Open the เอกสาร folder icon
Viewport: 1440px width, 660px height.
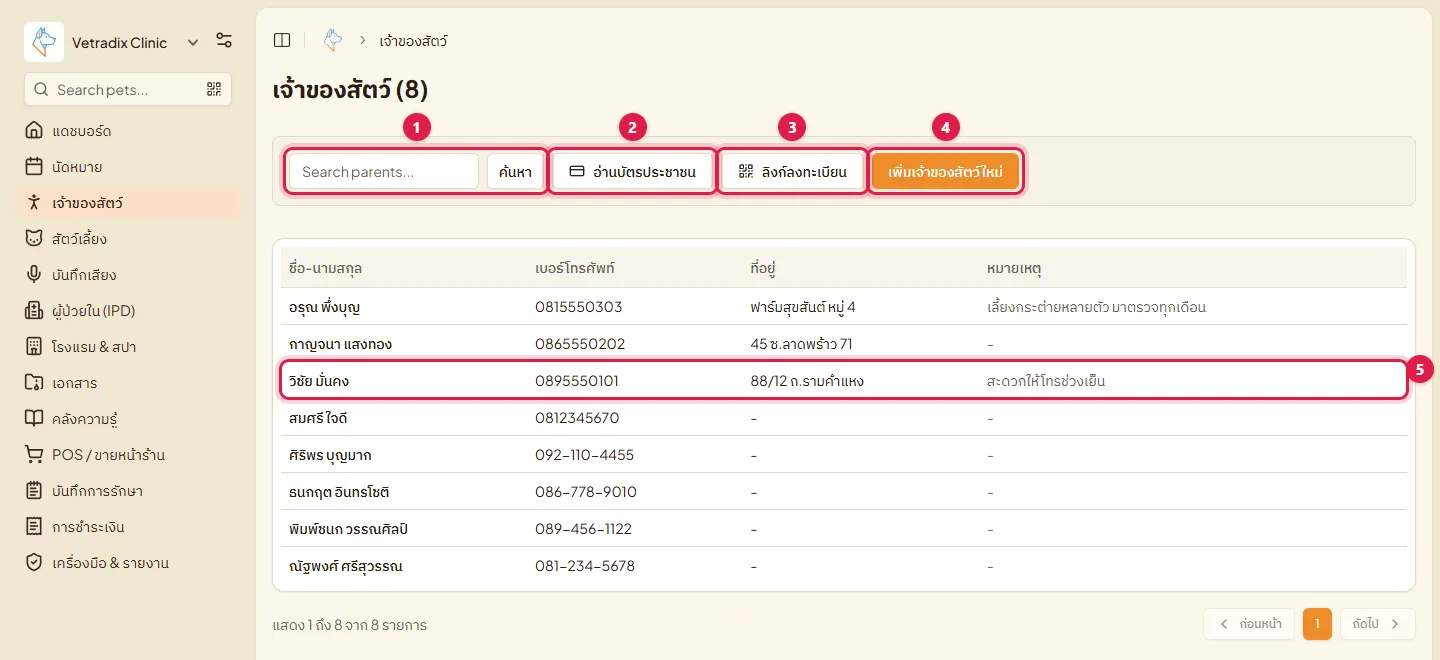(x=34, y=383)
